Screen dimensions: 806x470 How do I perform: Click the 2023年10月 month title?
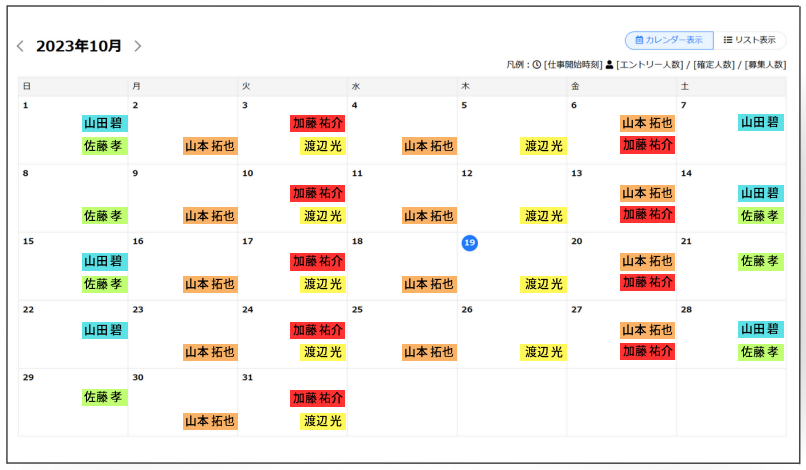pos(79,46)
